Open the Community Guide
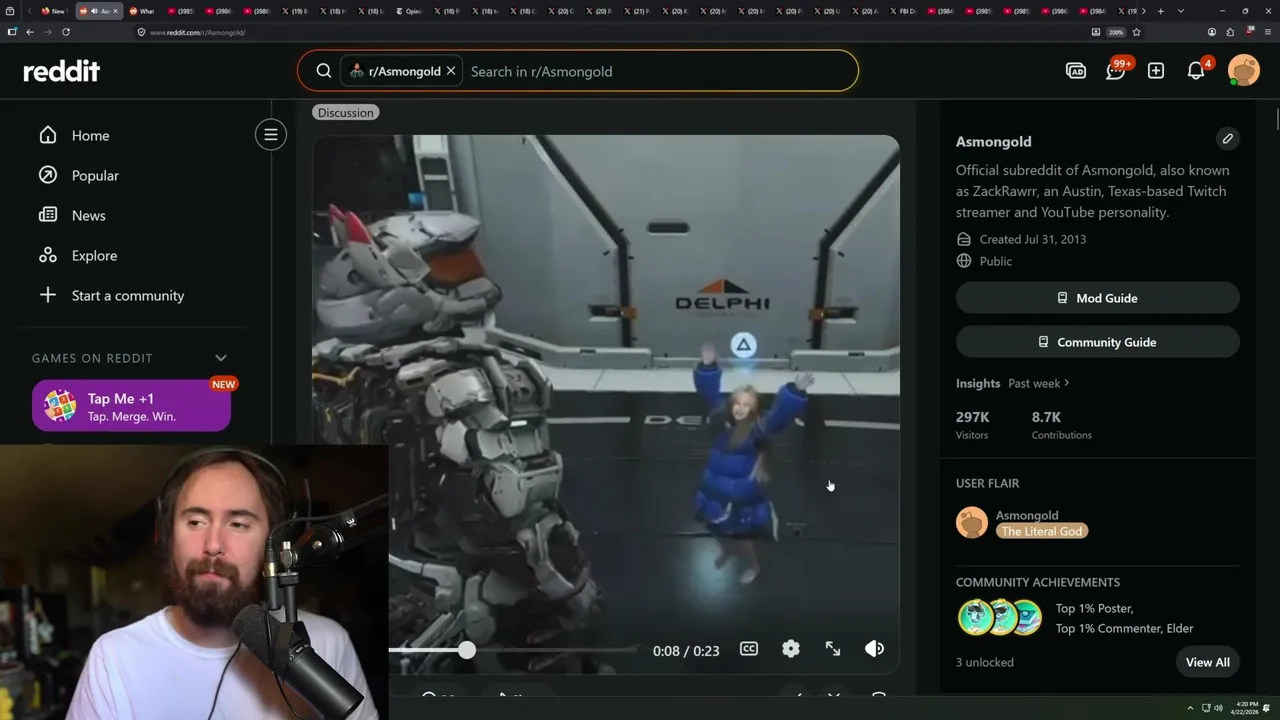 click(x=1098, y=342)
